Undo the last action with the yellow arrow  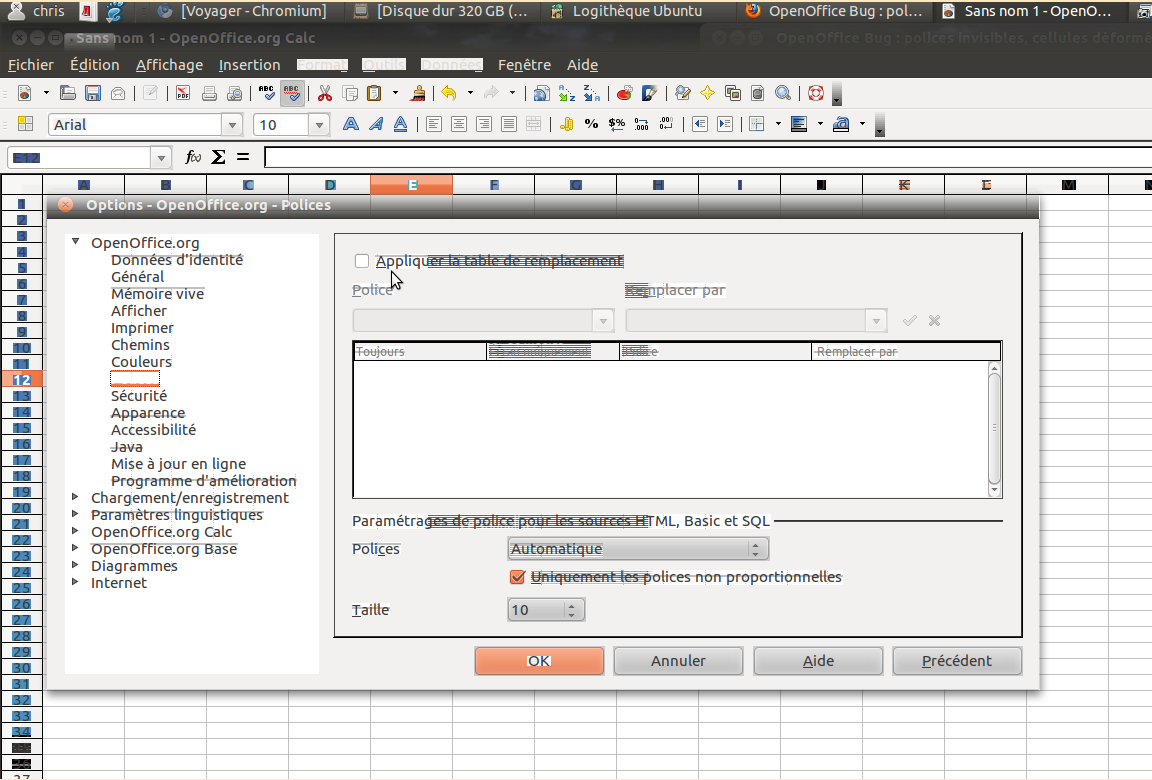pyautogui.click(x=449, y=93)
